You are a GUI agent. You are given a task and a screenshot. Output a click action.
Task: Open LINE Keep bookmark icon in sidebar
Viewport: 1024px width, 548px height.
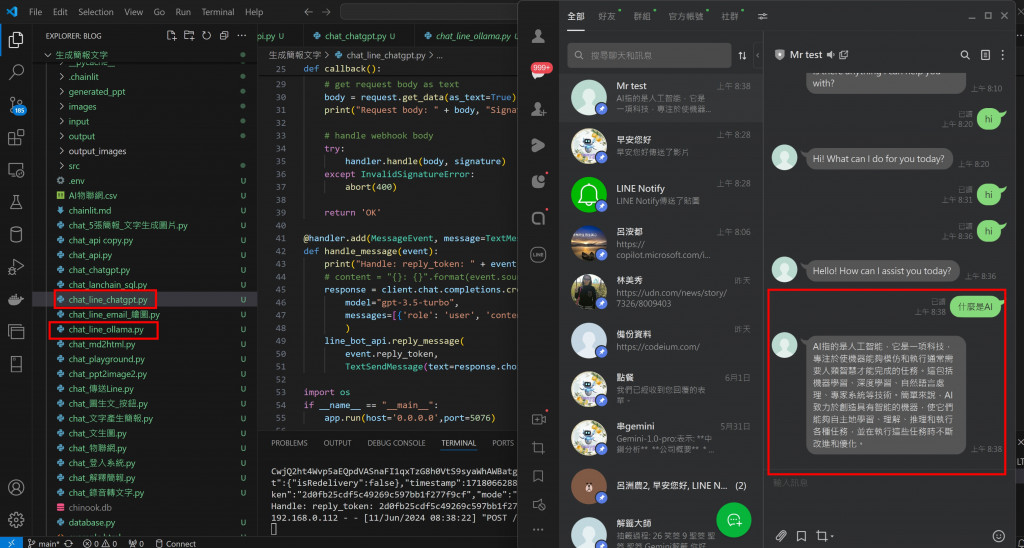[538, 476]
